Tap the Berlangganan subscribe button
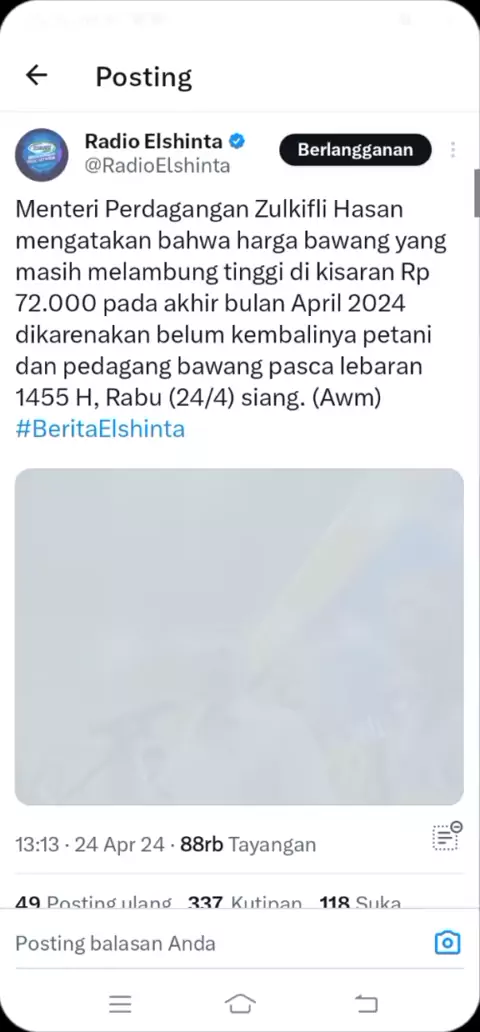The width and height of the screenshot is (480, 1032). 356,149
